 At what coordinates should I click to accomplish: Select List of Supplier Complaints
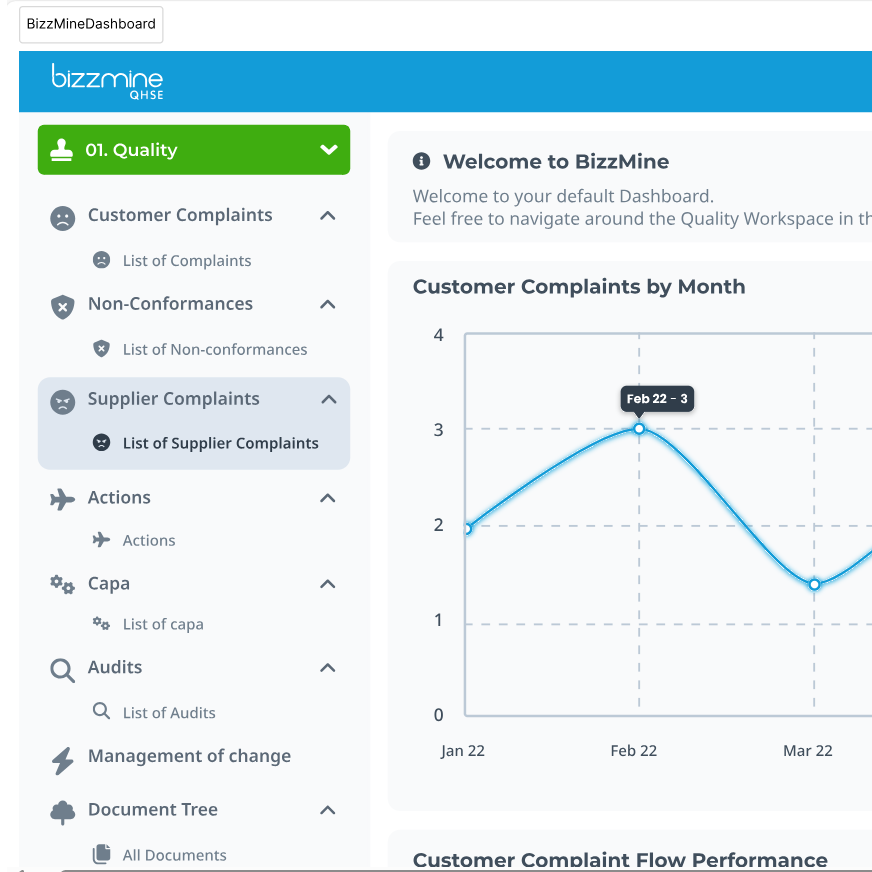click(220, 443)
